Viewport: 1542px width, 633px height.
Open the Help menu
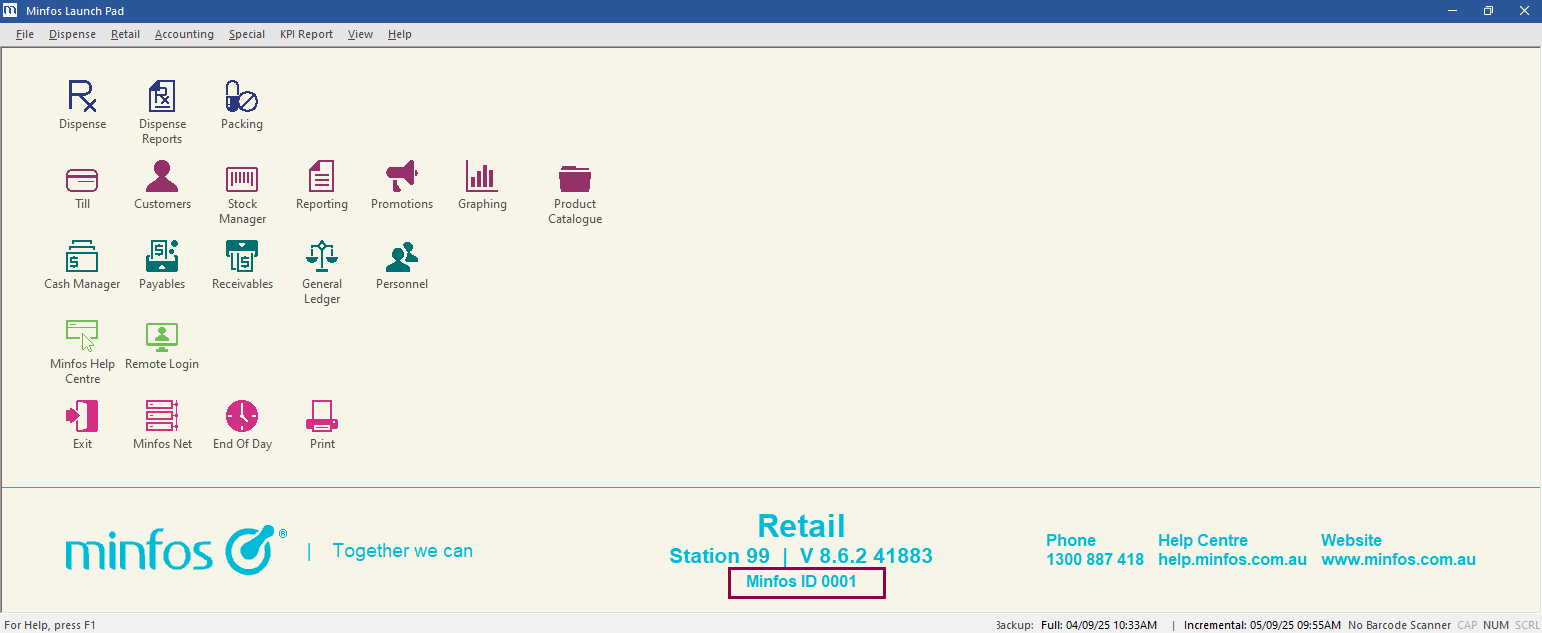pyautogui.click(x=400, y=34)
